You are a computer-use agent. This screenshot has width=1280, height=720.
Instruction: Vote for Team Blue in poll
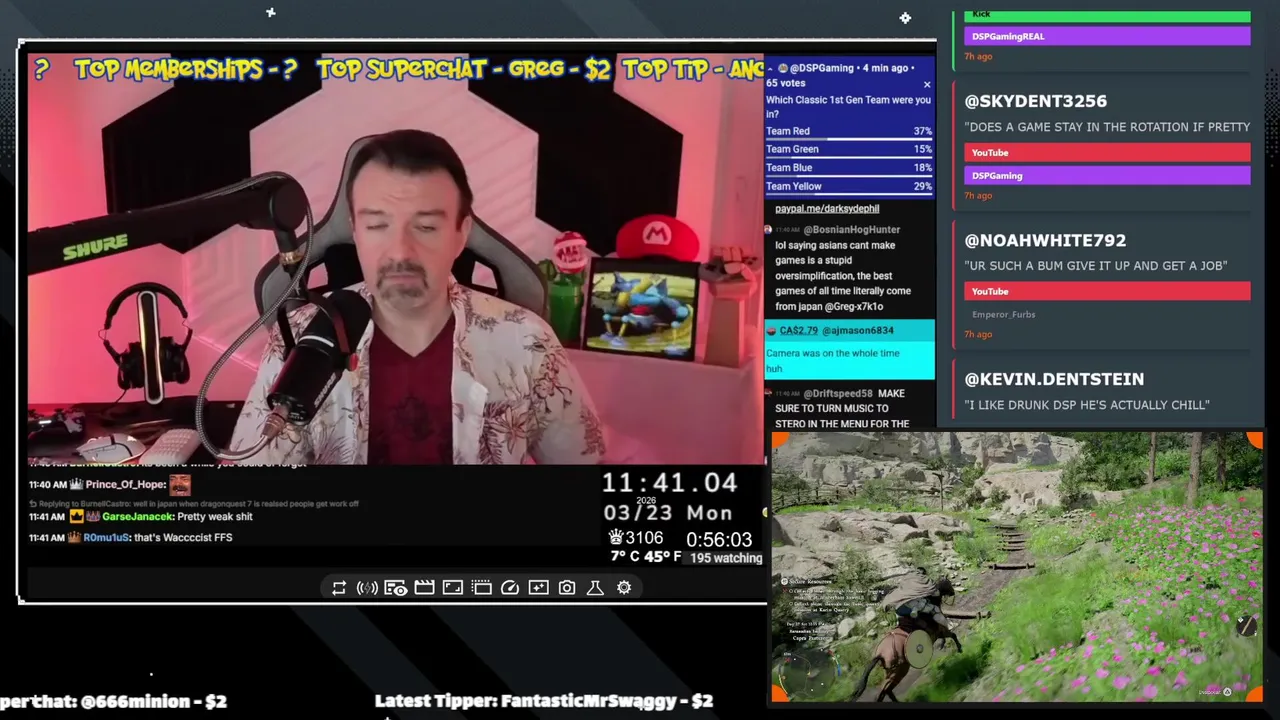[849, 168]
